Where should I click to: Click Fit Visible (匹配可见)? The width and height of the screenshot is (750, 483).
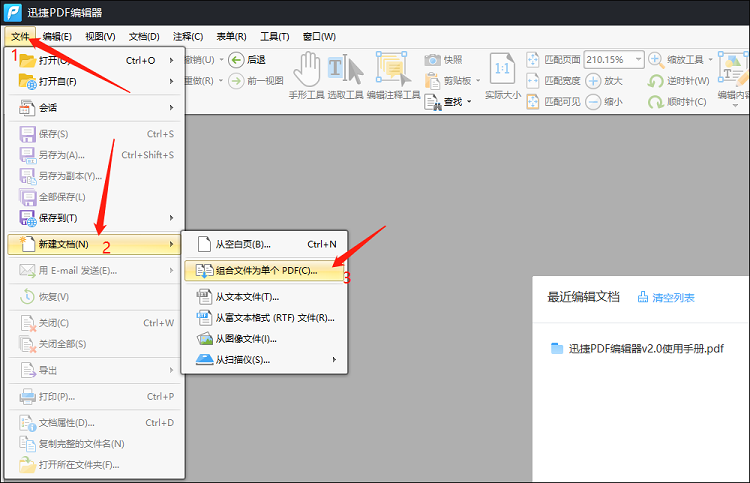[x=553, y=102]
